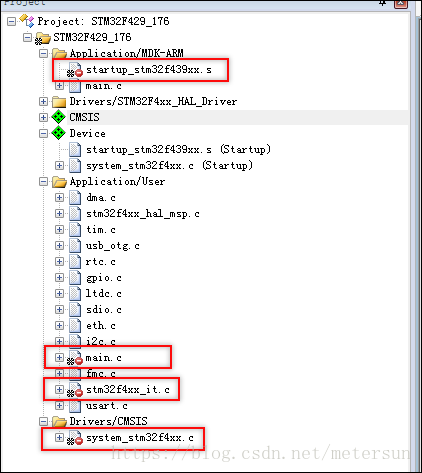Screen dimensions: 422x473
Task: Click the excluded stm32f4xx_it.c file icon
Action: (x=75, y=390)
